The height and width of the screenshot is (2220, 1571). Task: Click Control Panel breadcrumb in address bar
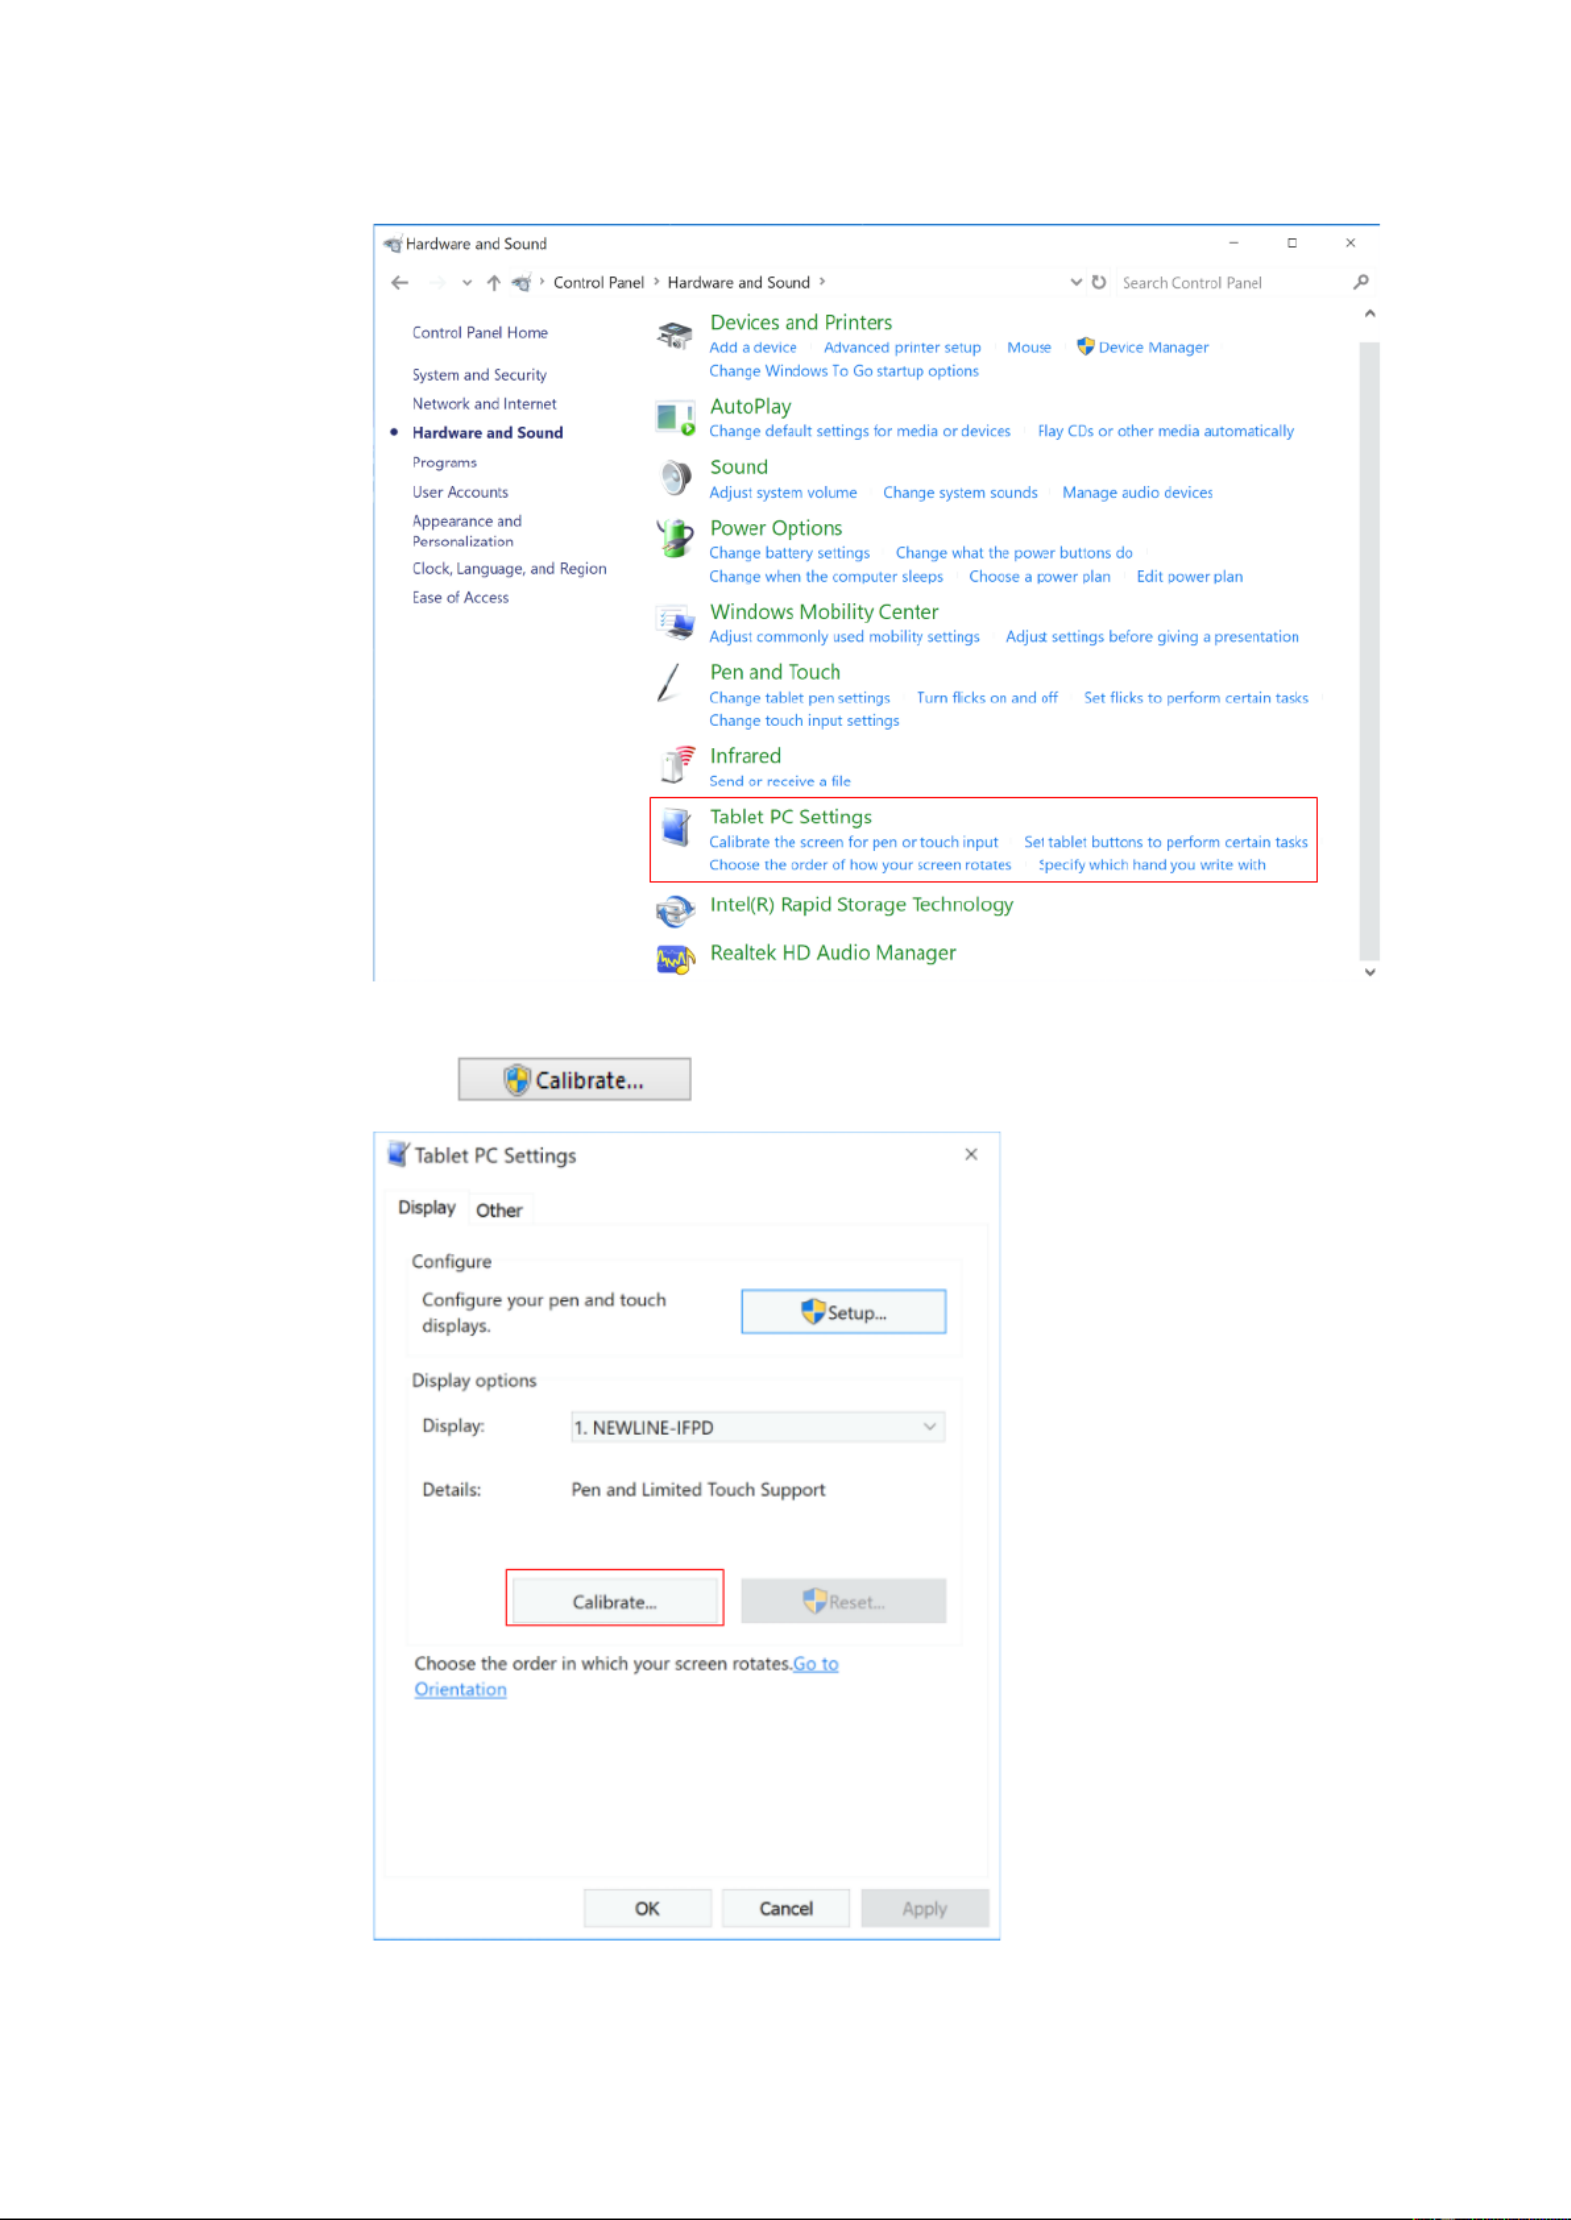click(x=598, y=282)
